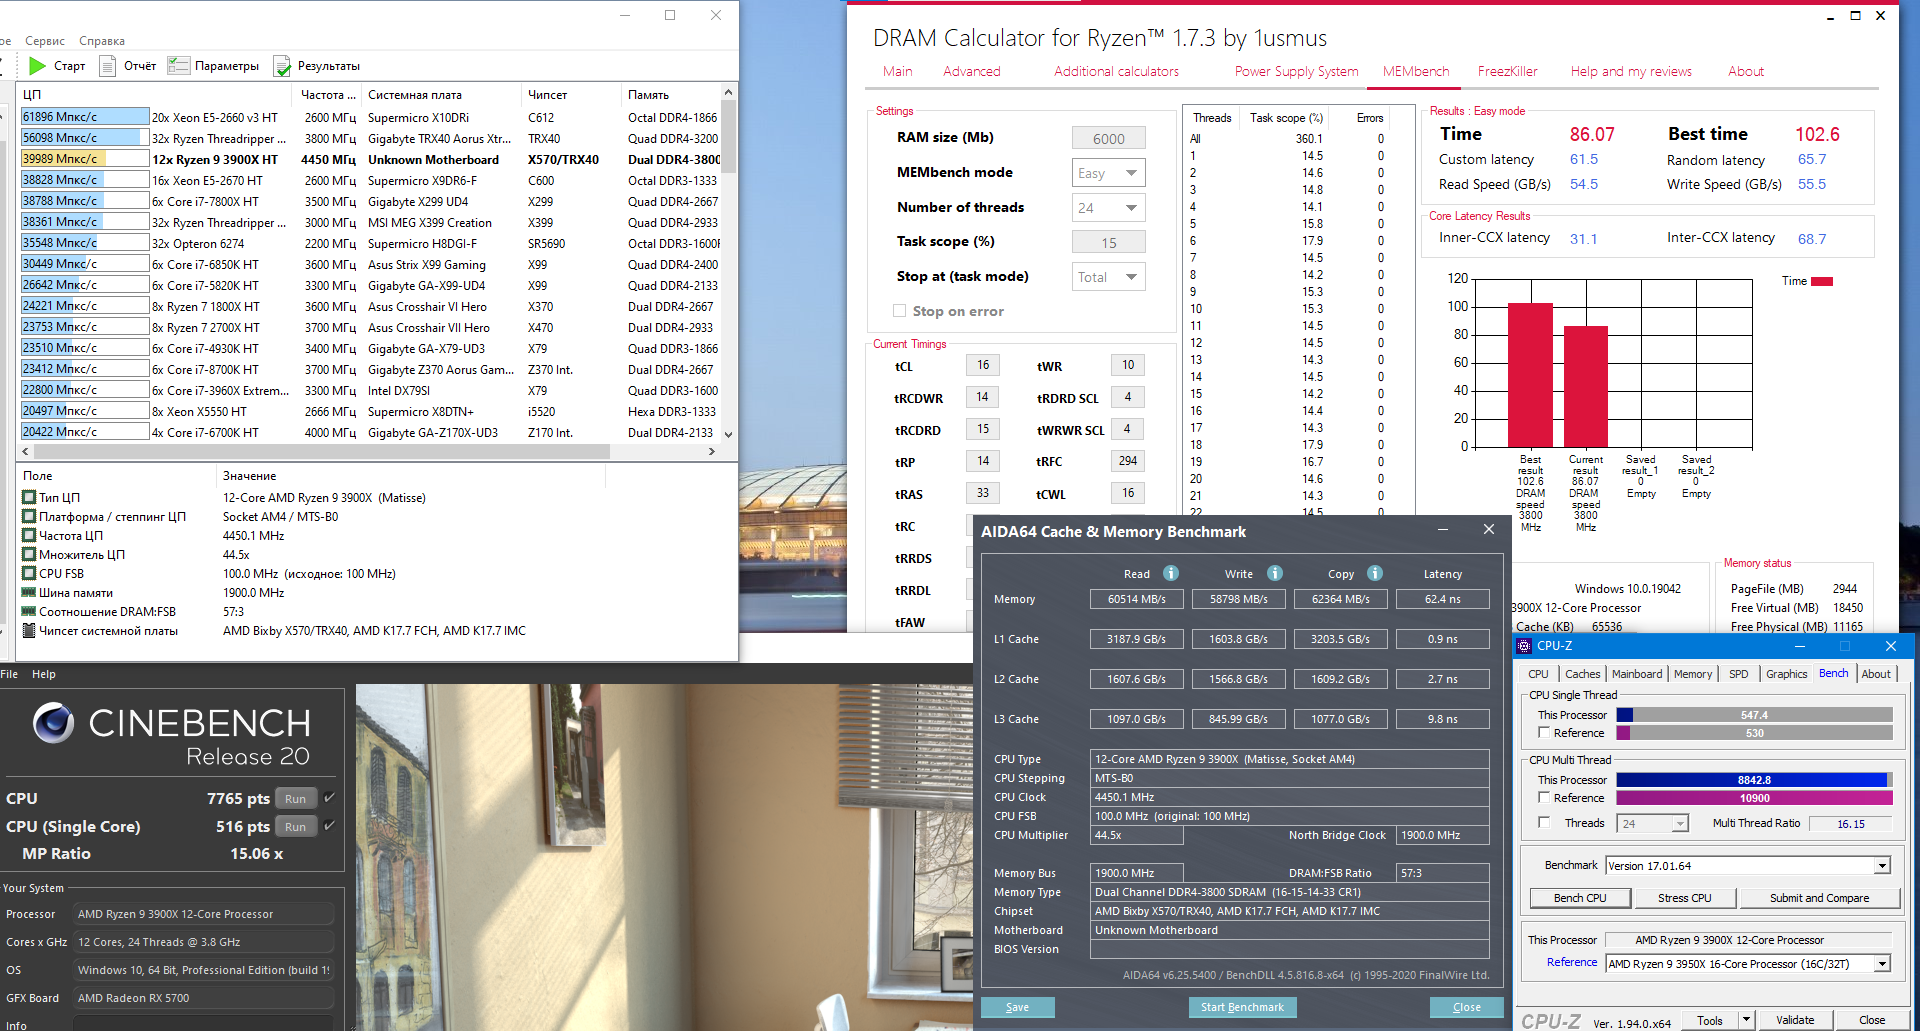
Task: Click the This Processor multi thread score bar
Action: click(1754, 780)
